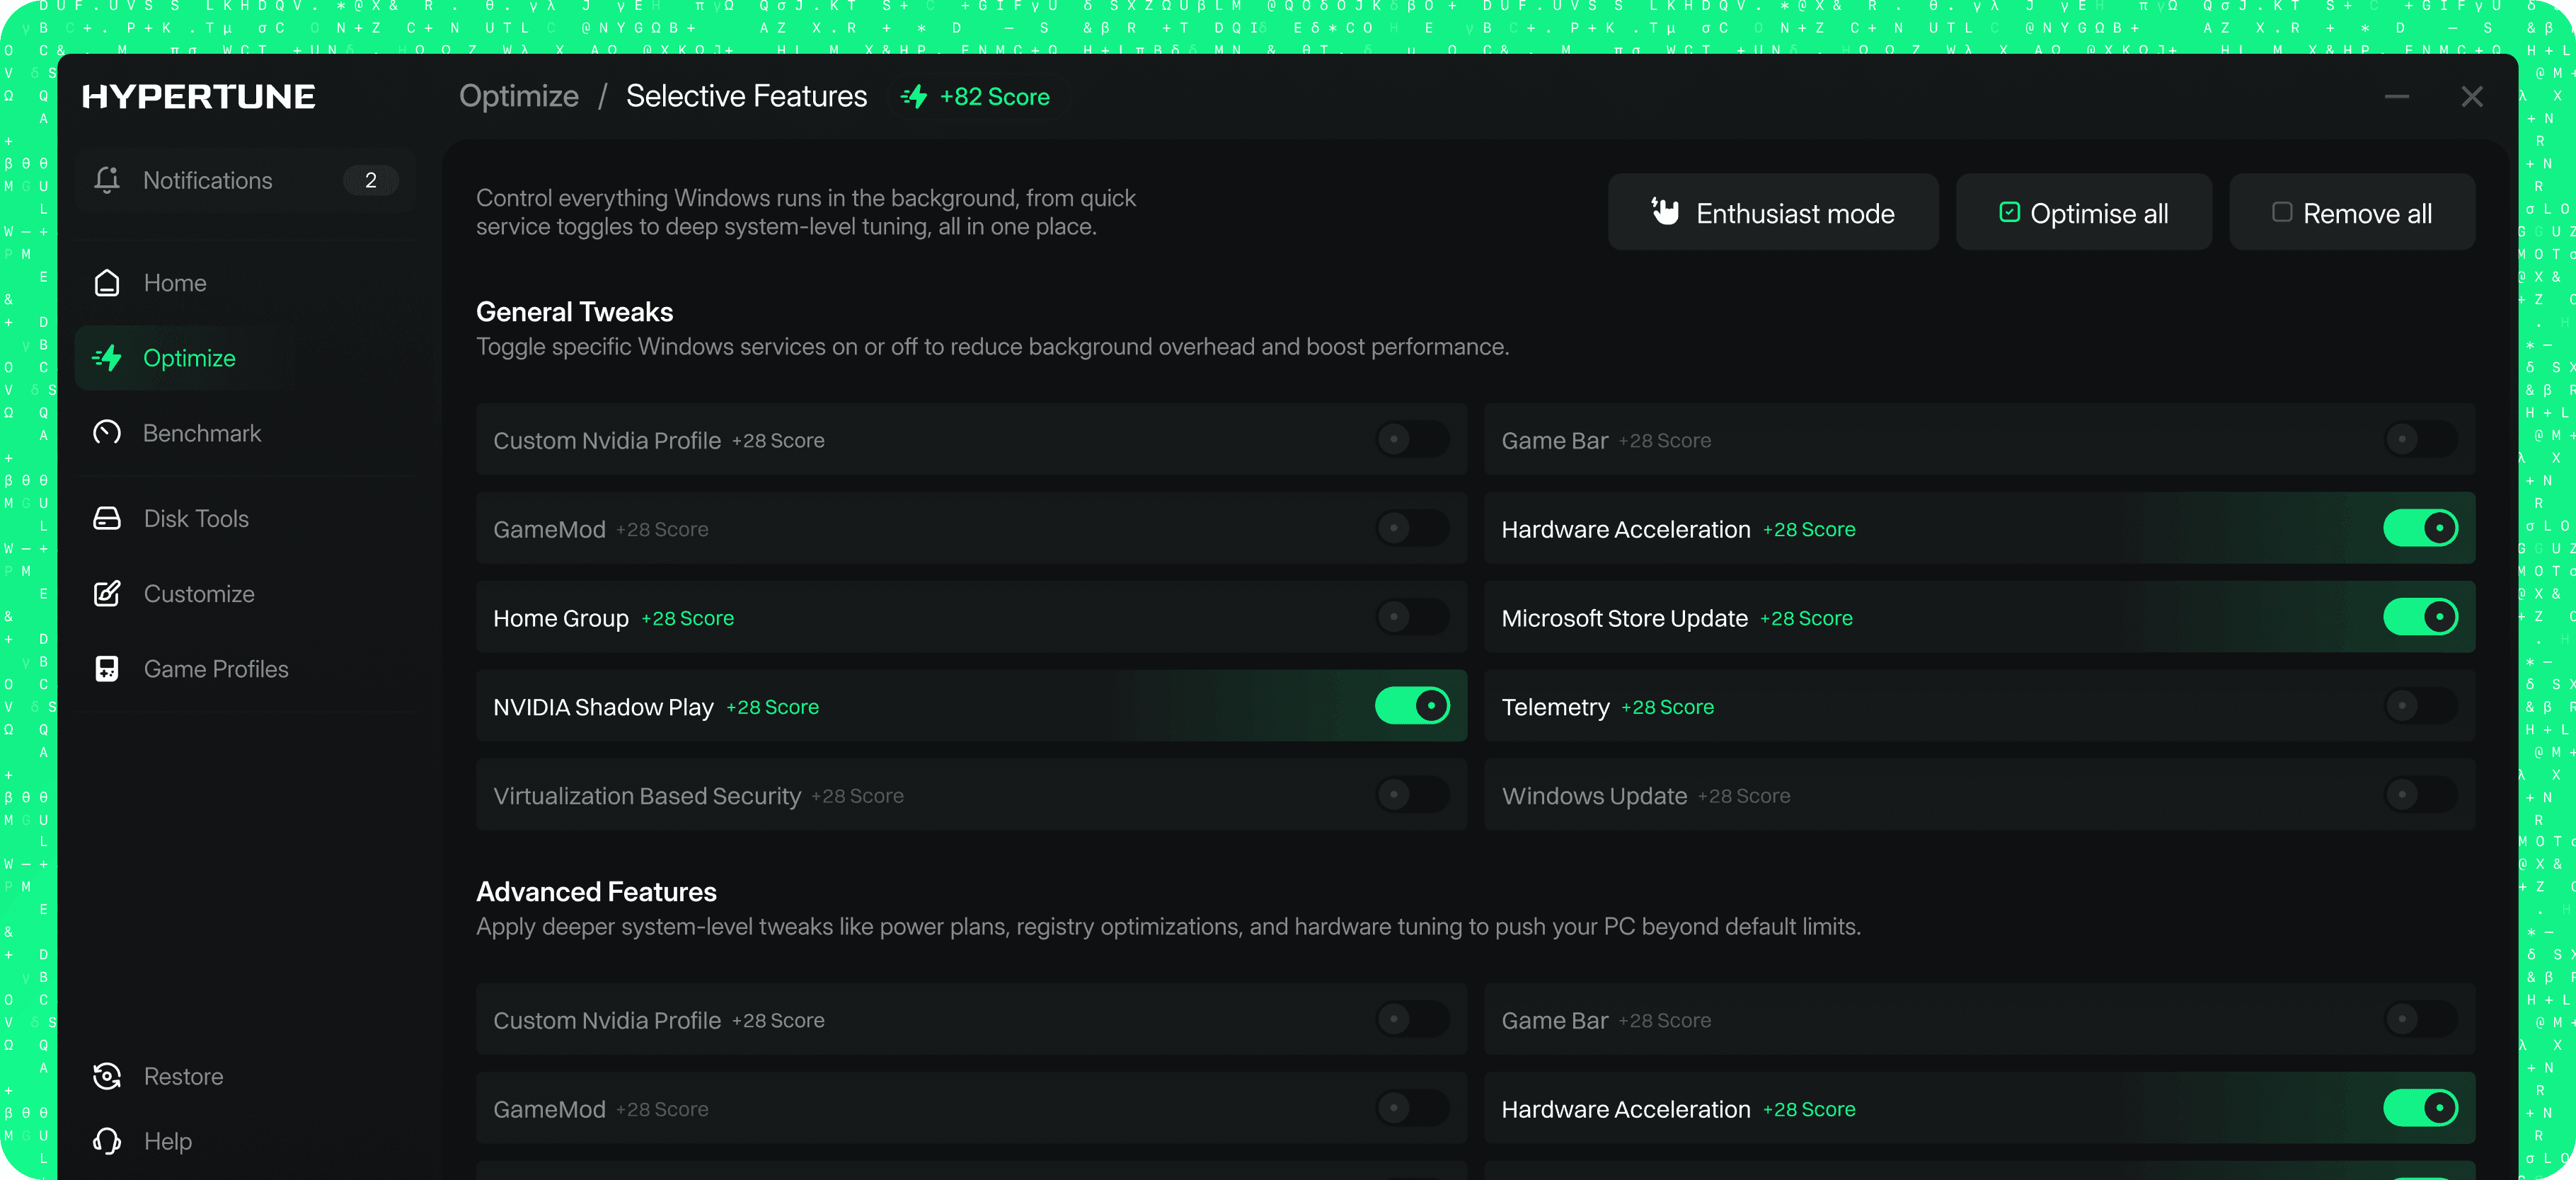Viewport: 2576px width, 1180px height.
Task: Click the HYPERTUNE logo
Action: tap(198, 96)
